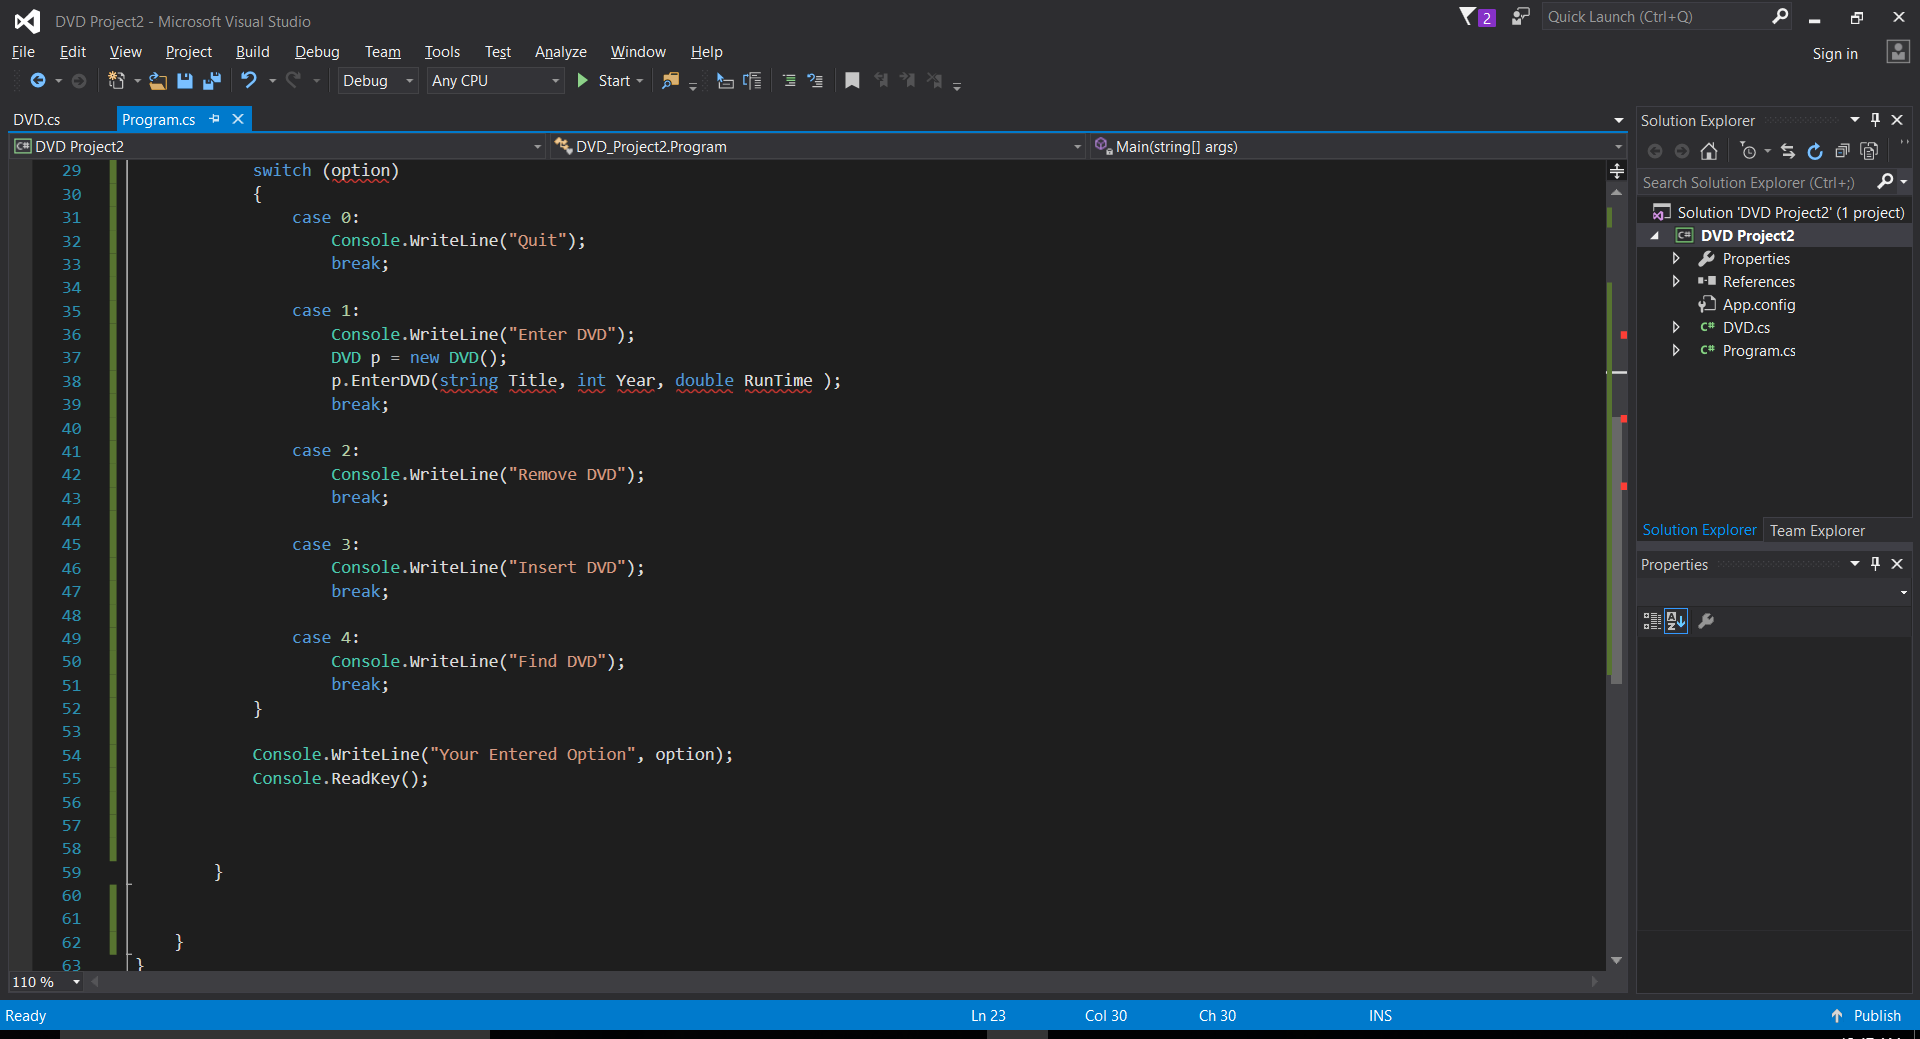Sync Solution Explorer with active document
Viewport: 1920px width, 1039px height.
(x=1788, y=151)
